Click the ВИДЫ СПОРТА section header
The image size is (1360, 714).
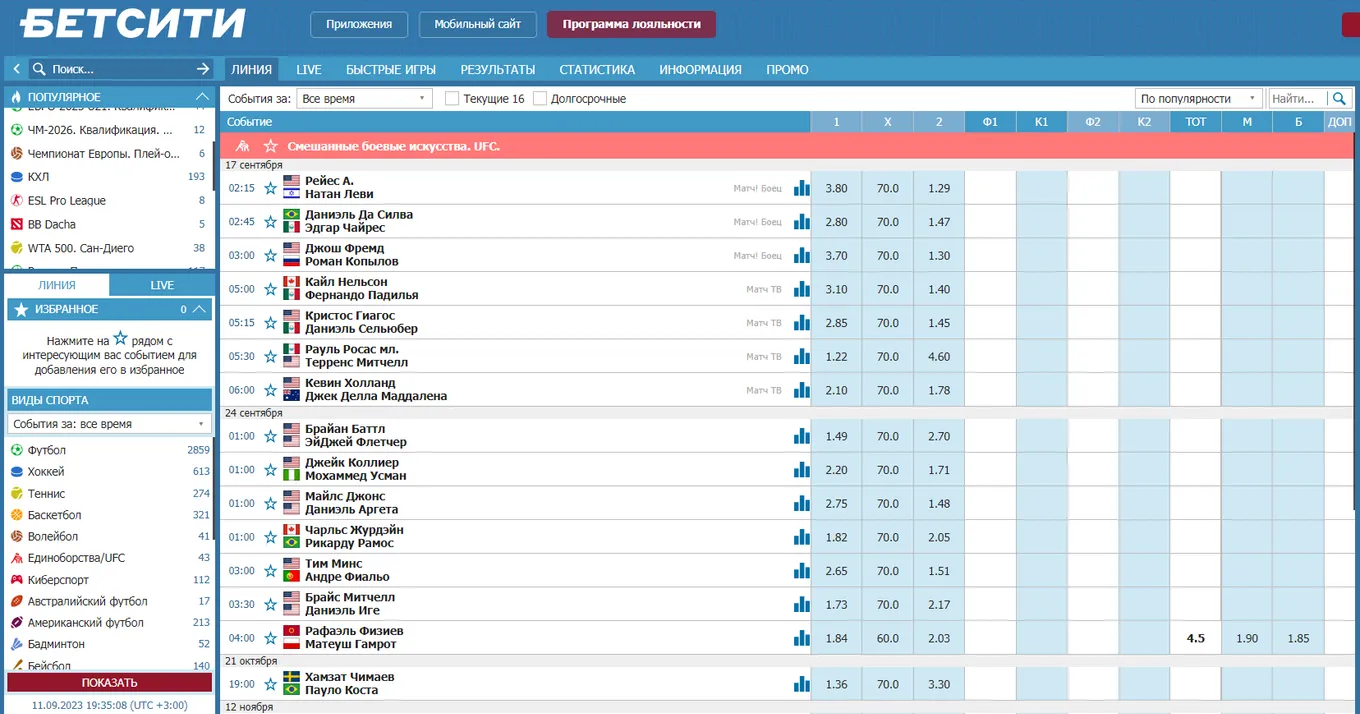click(109, 400)
